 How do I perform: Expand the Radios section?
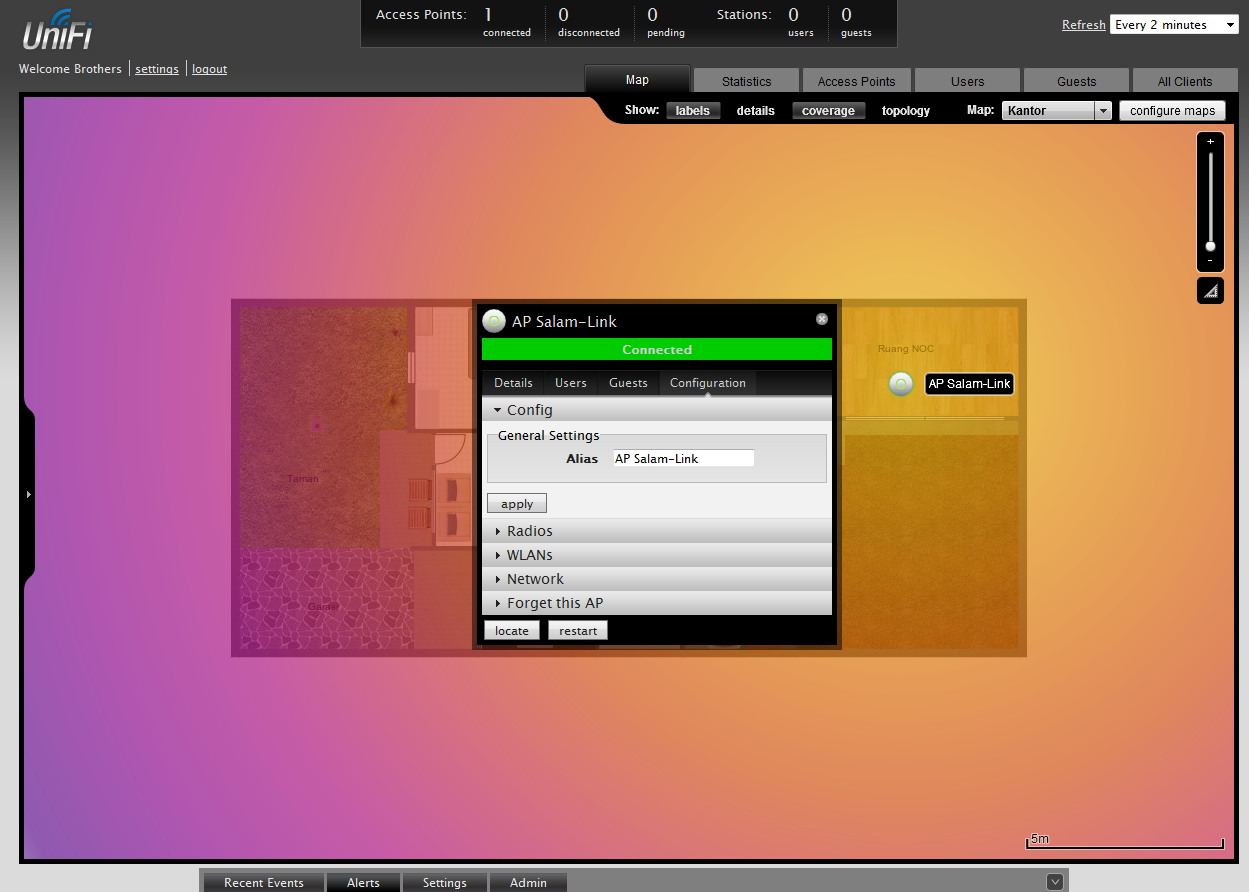[657, 531]
